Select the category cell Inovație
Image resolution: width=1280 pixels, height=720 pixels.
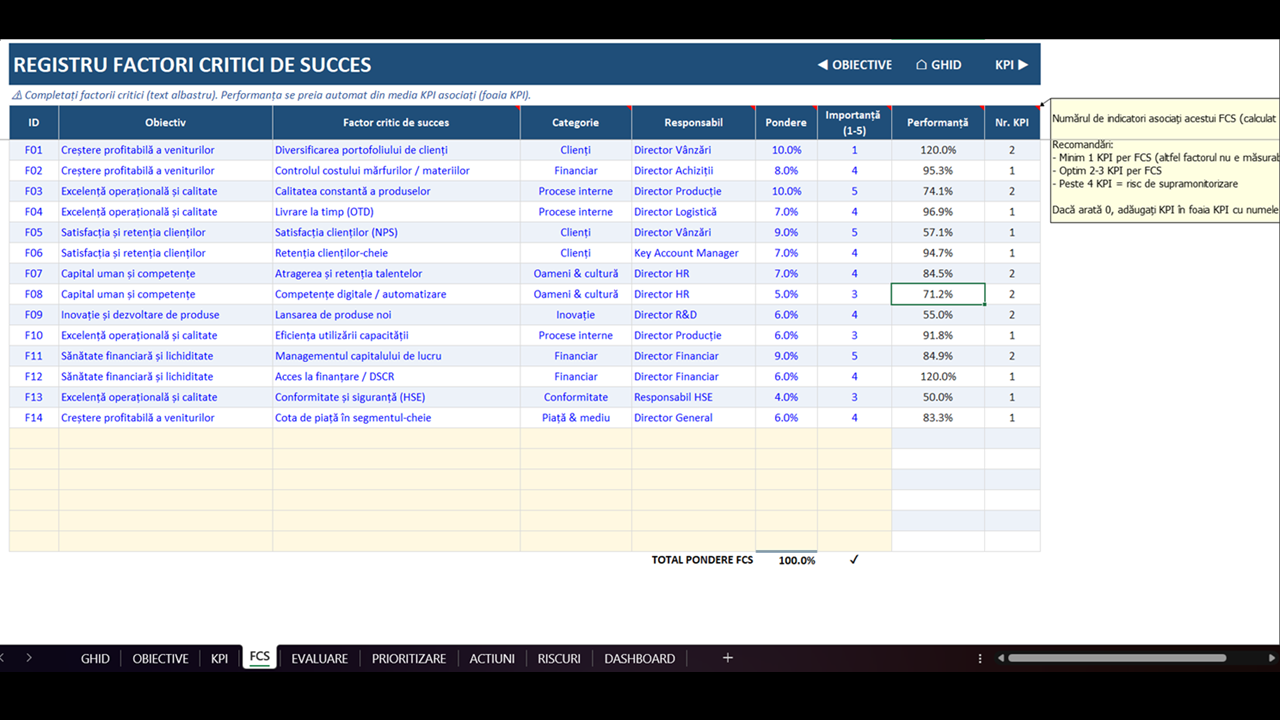point(576,315)
